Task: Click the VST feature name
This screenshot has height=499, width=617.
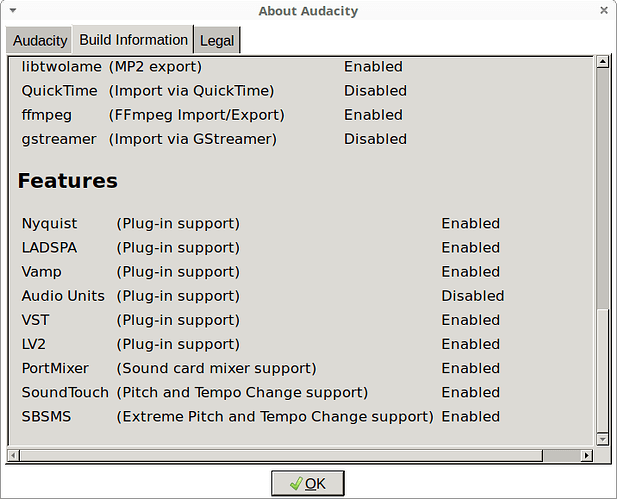Action: click(35, 320)
